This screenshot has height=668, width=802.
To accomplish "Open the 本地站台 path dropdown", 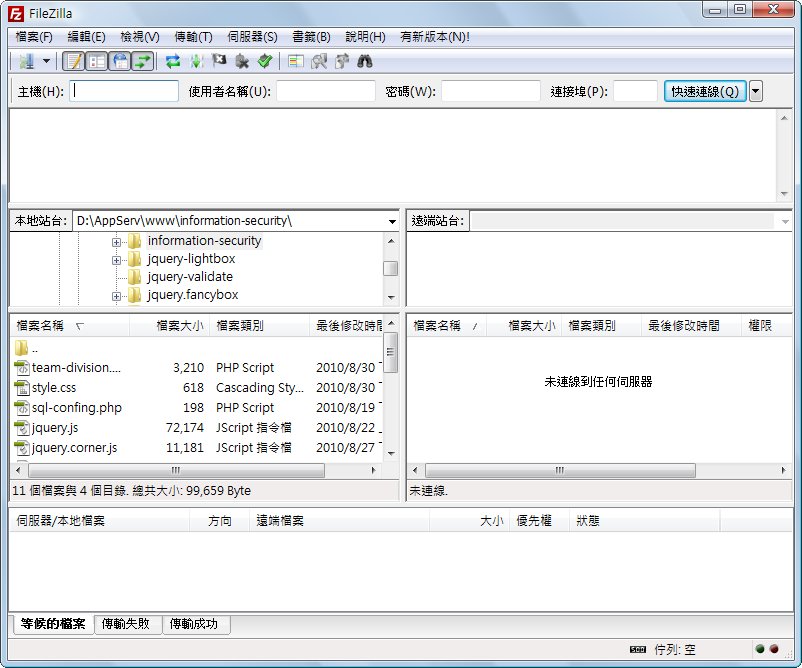I will (392, 221).
